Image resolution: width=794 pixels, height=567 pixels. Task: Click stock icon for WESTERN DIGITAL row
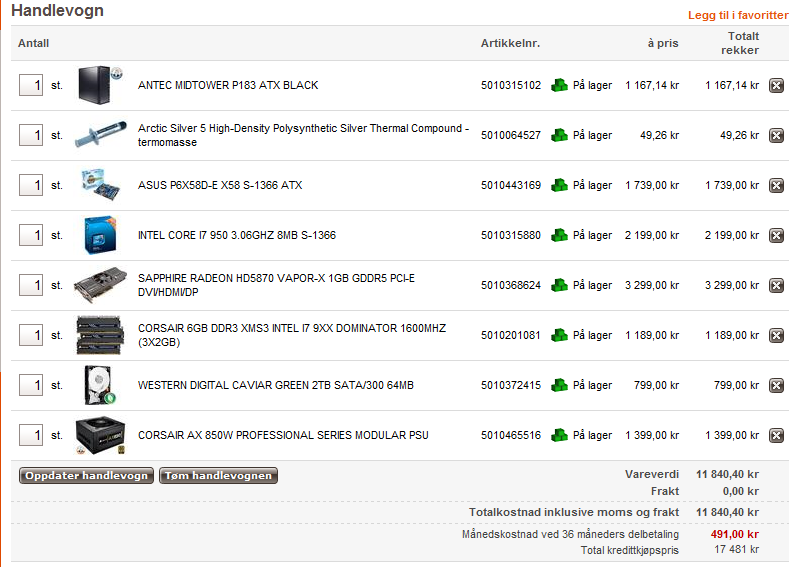click(559, 385)
